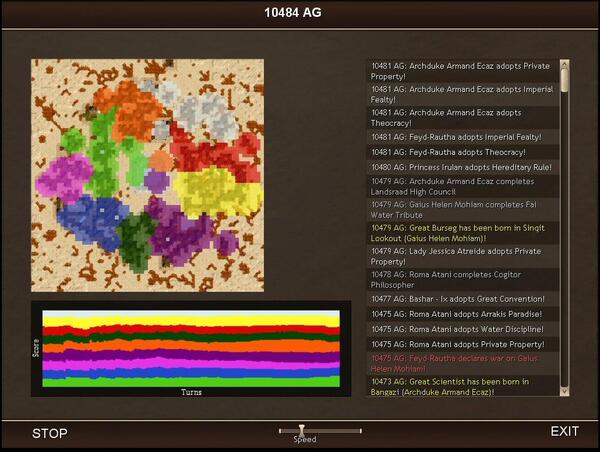
Task: Select 'Archduke Armand Ecaz adopts Theocracy' entry
Action: (463, 118)
